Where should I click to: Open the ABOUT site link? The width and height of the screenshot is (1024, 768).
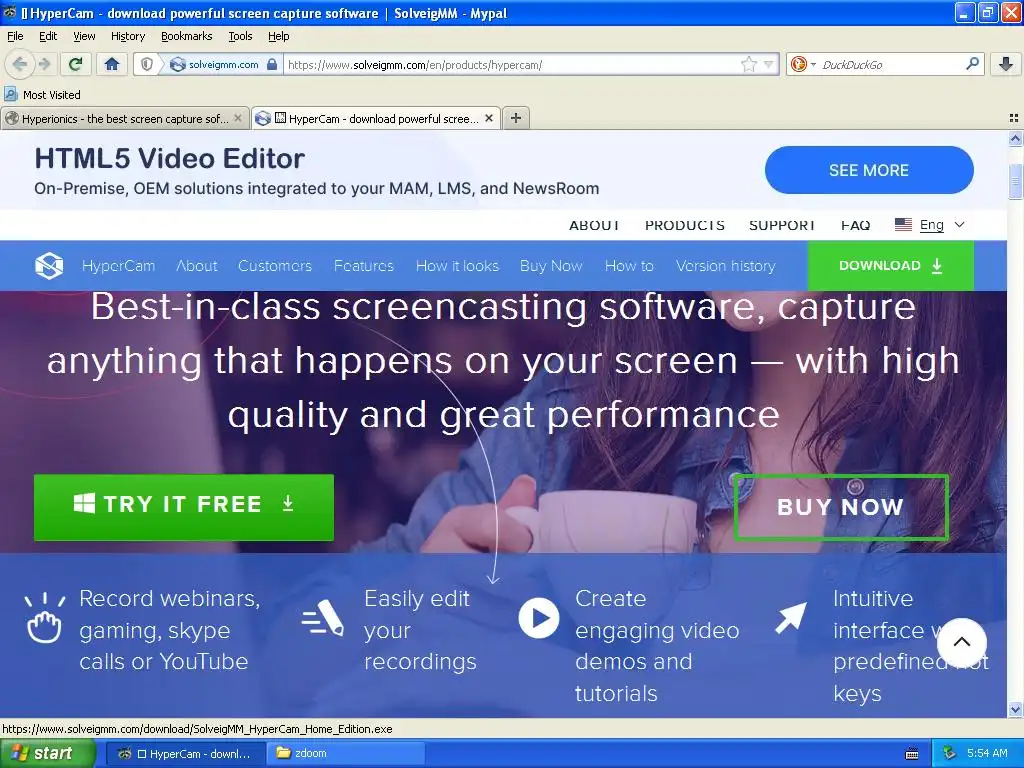[594, 225]
